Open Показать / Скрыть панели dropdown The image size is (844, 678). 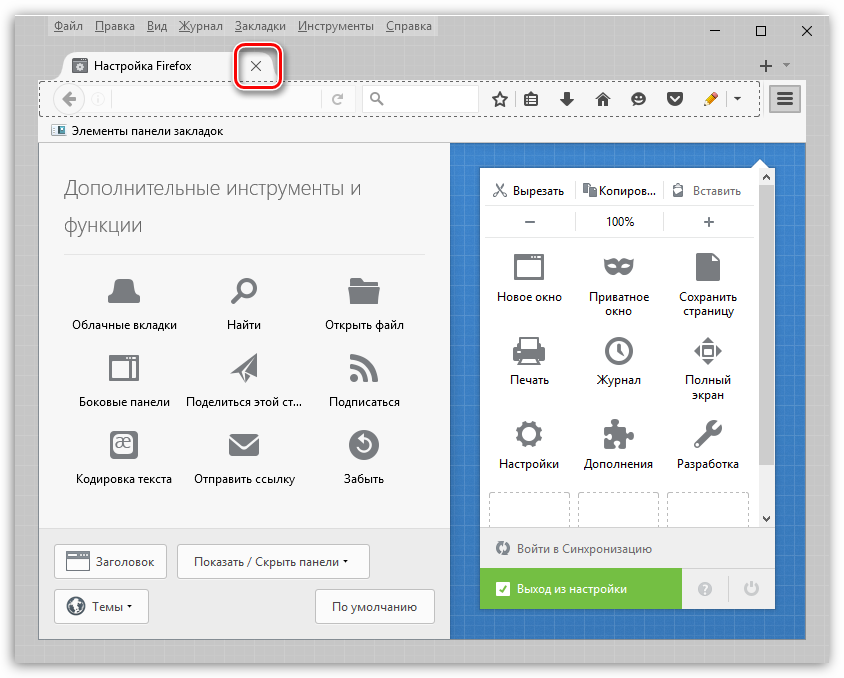point(273,562)
